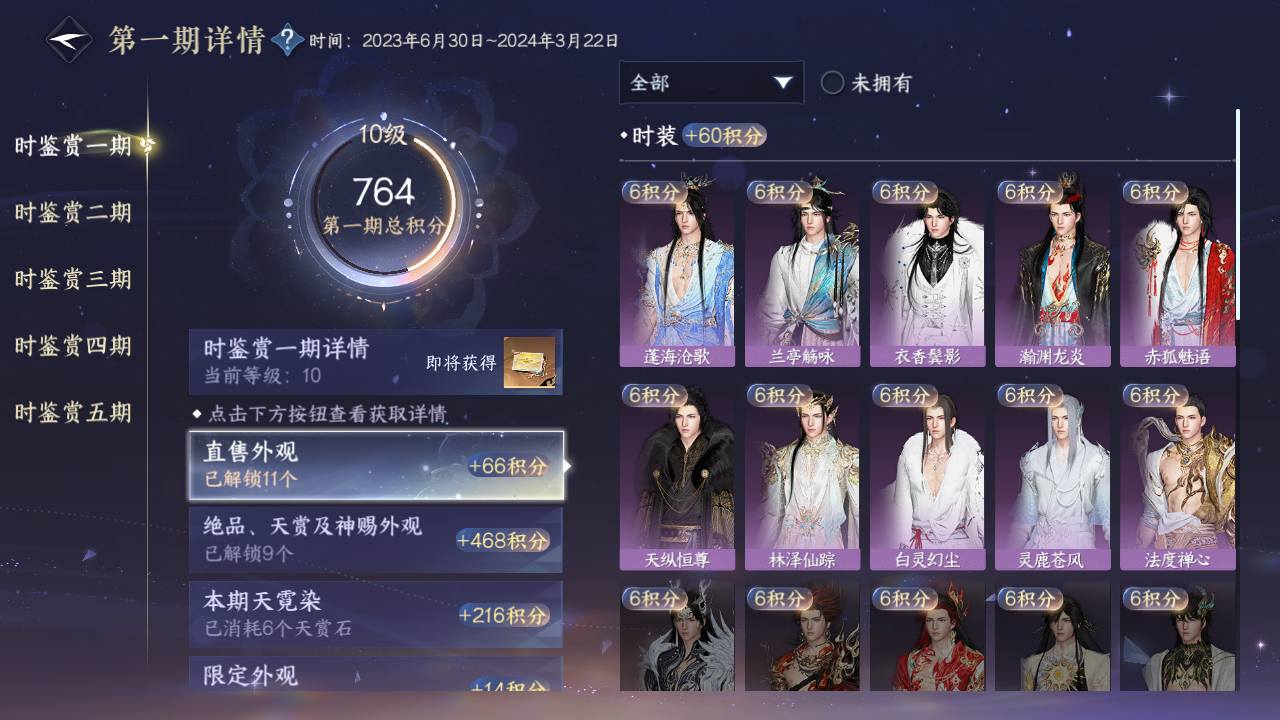The width and height of the screenshot is (1280, 720).
Task: Expand the 直售外观 details arrow
Action: coord(568,465)
